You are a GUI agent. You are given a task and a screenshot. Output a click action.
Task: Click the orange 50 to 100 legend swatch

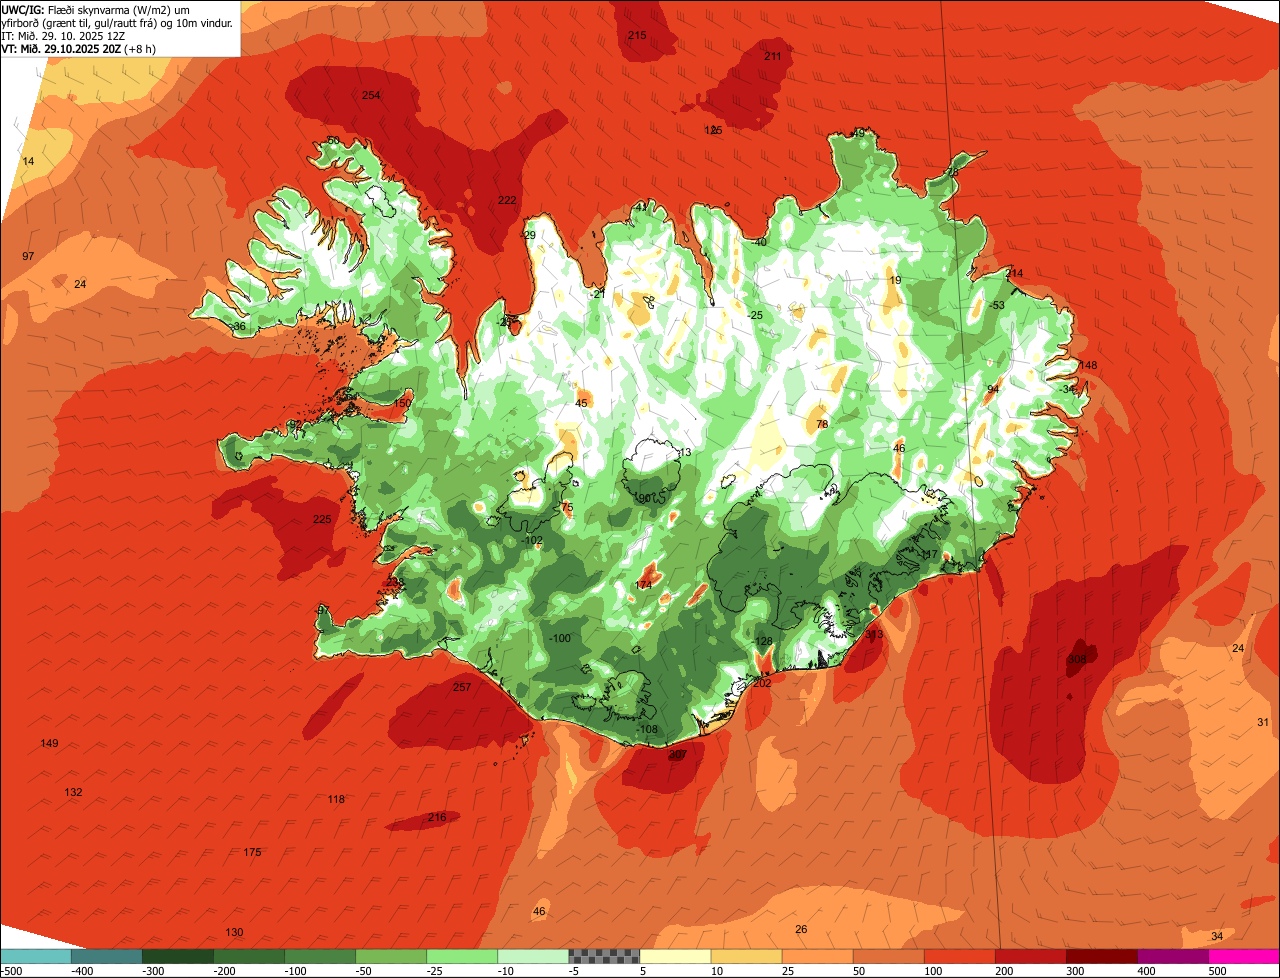pos(889,956)
